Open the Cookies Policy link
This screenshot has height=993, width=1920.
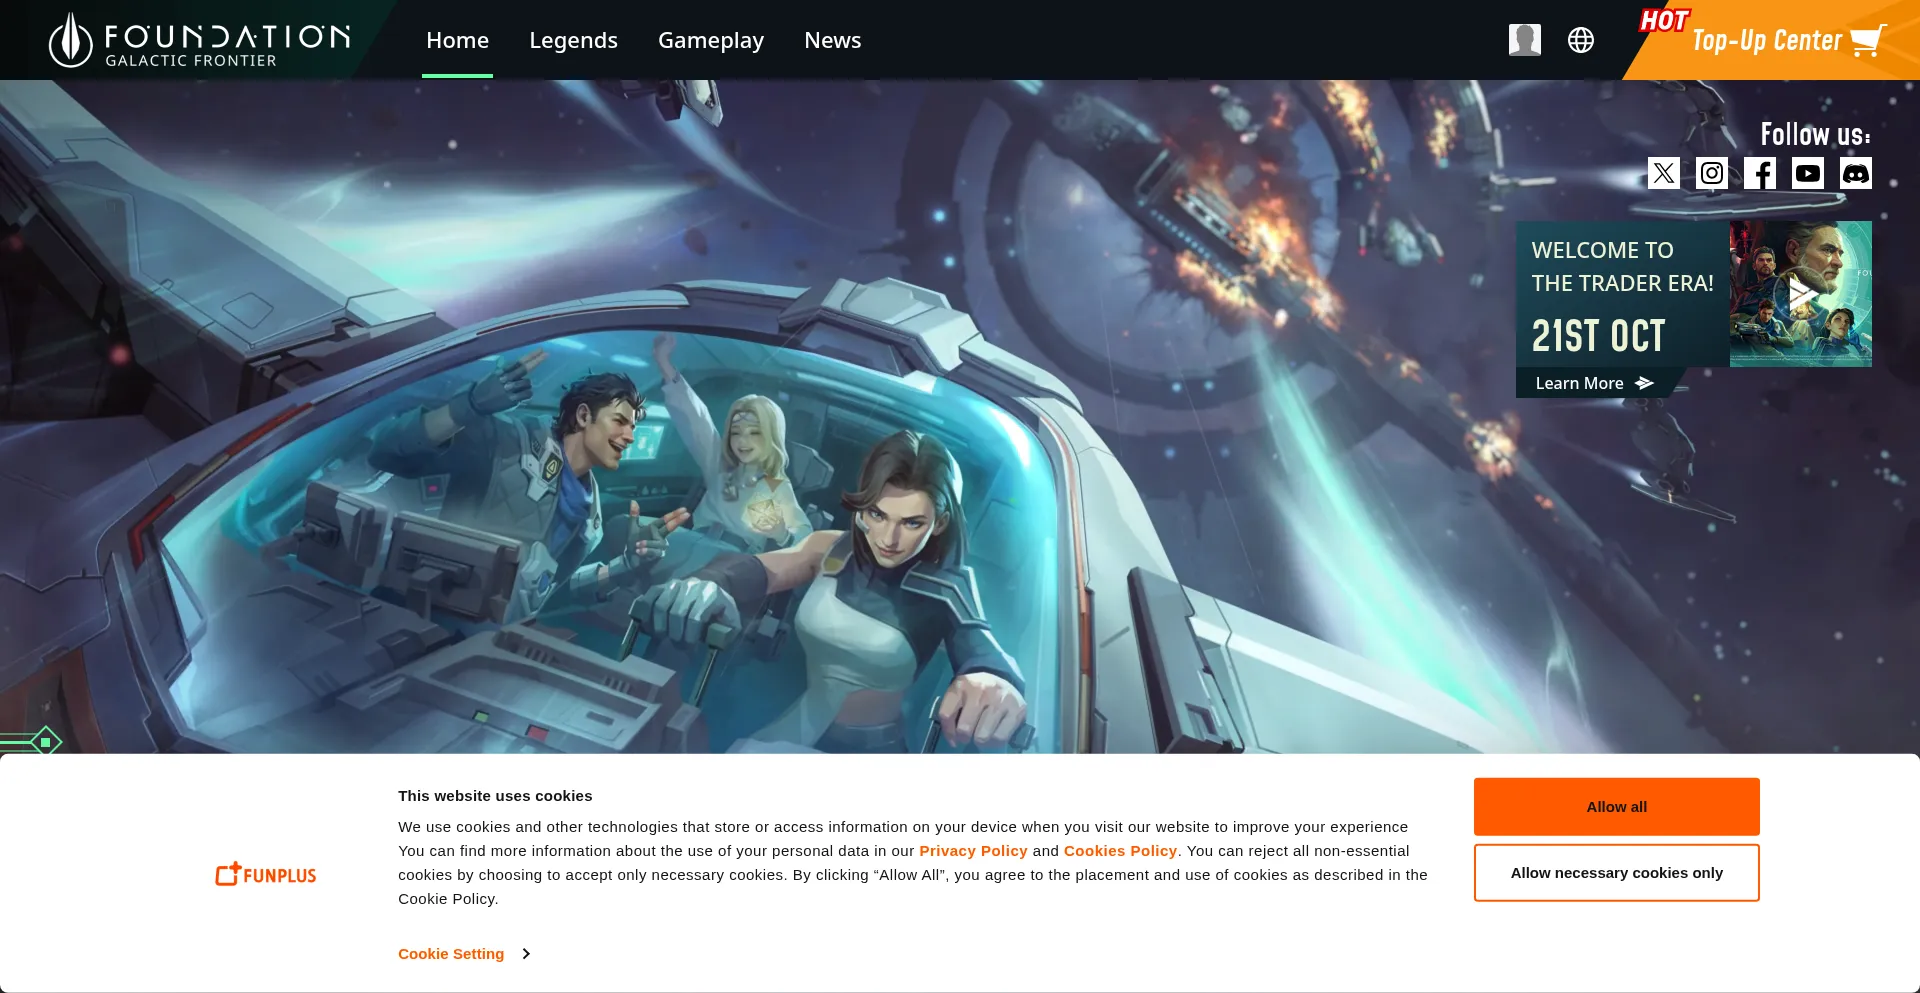pyautogui.click(x=1120, y=851)
